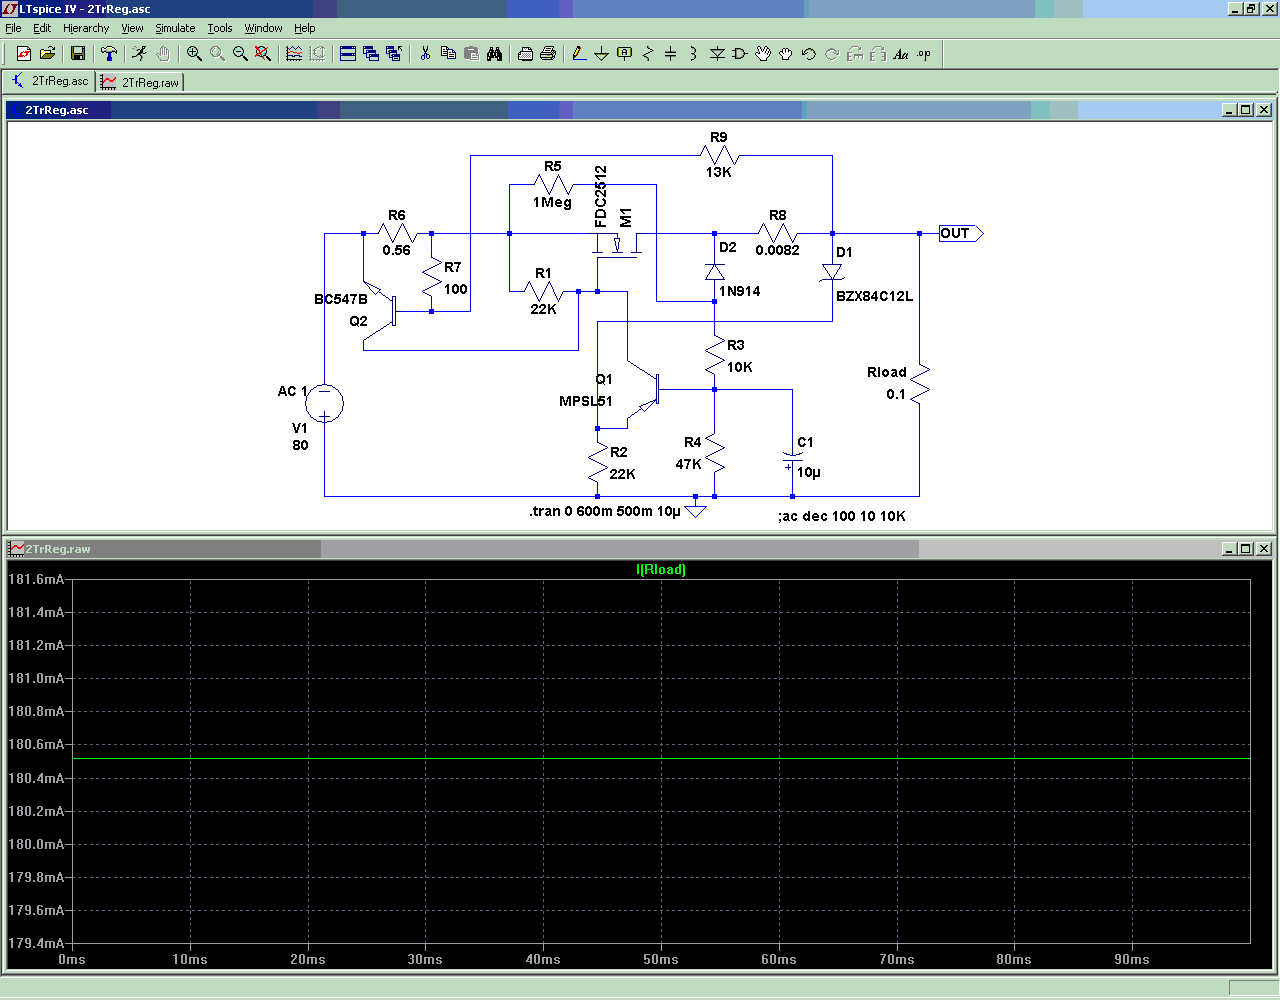Click the V1 voltage source symbol
This screenshot has width=1280, height=1000.
[324, 403]
